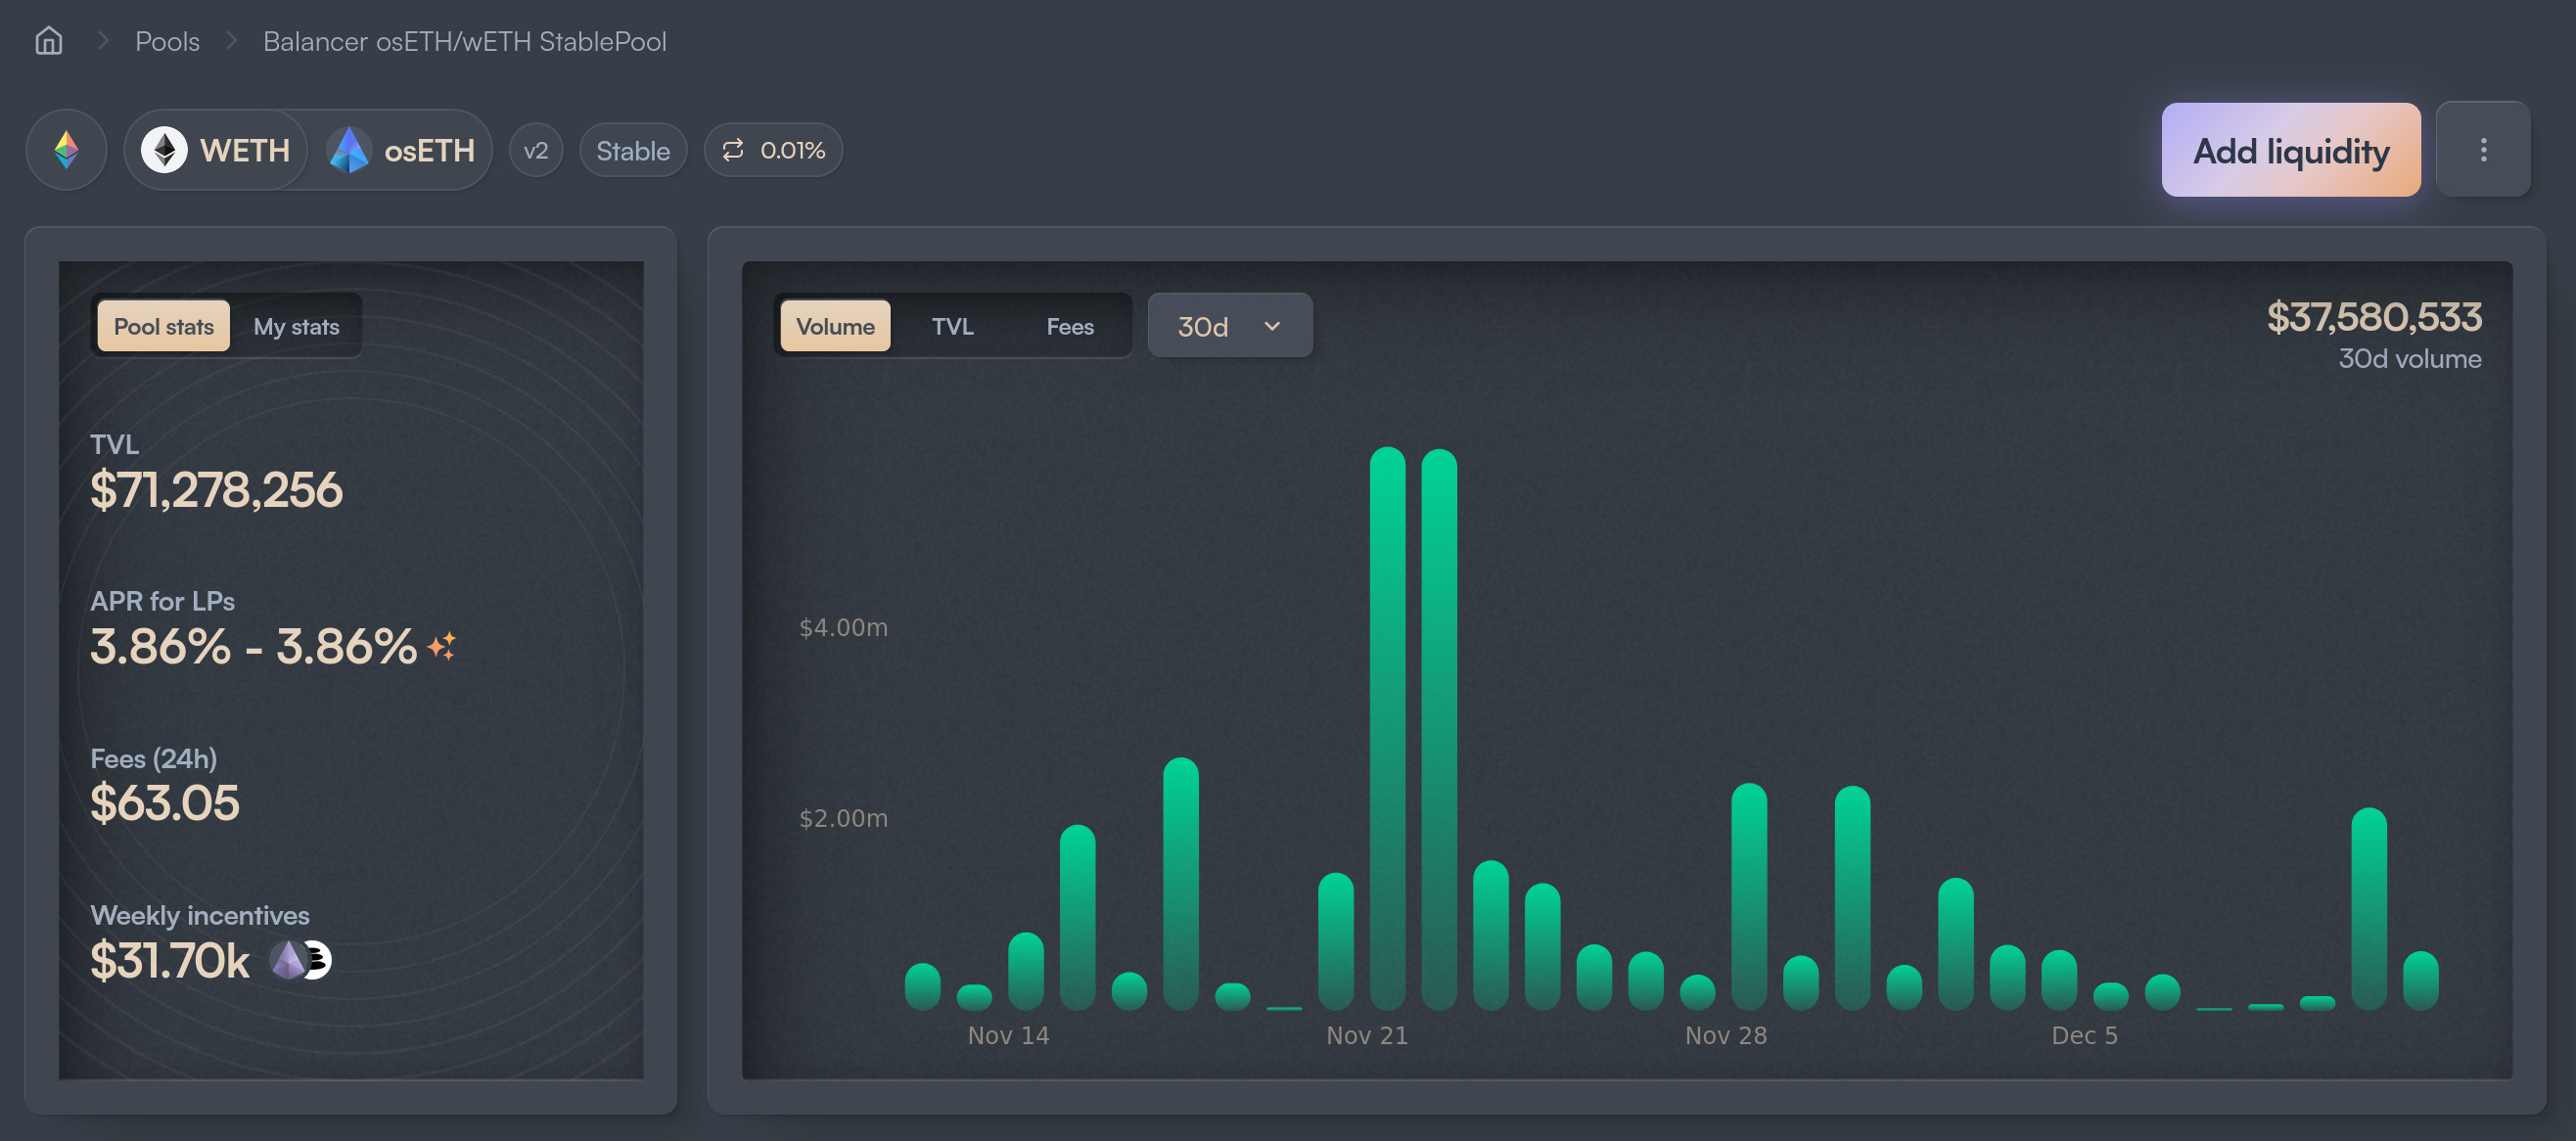Click the breadcrumb chevron after Pools
The image size is (2576, 1141).
click(232, 41)
